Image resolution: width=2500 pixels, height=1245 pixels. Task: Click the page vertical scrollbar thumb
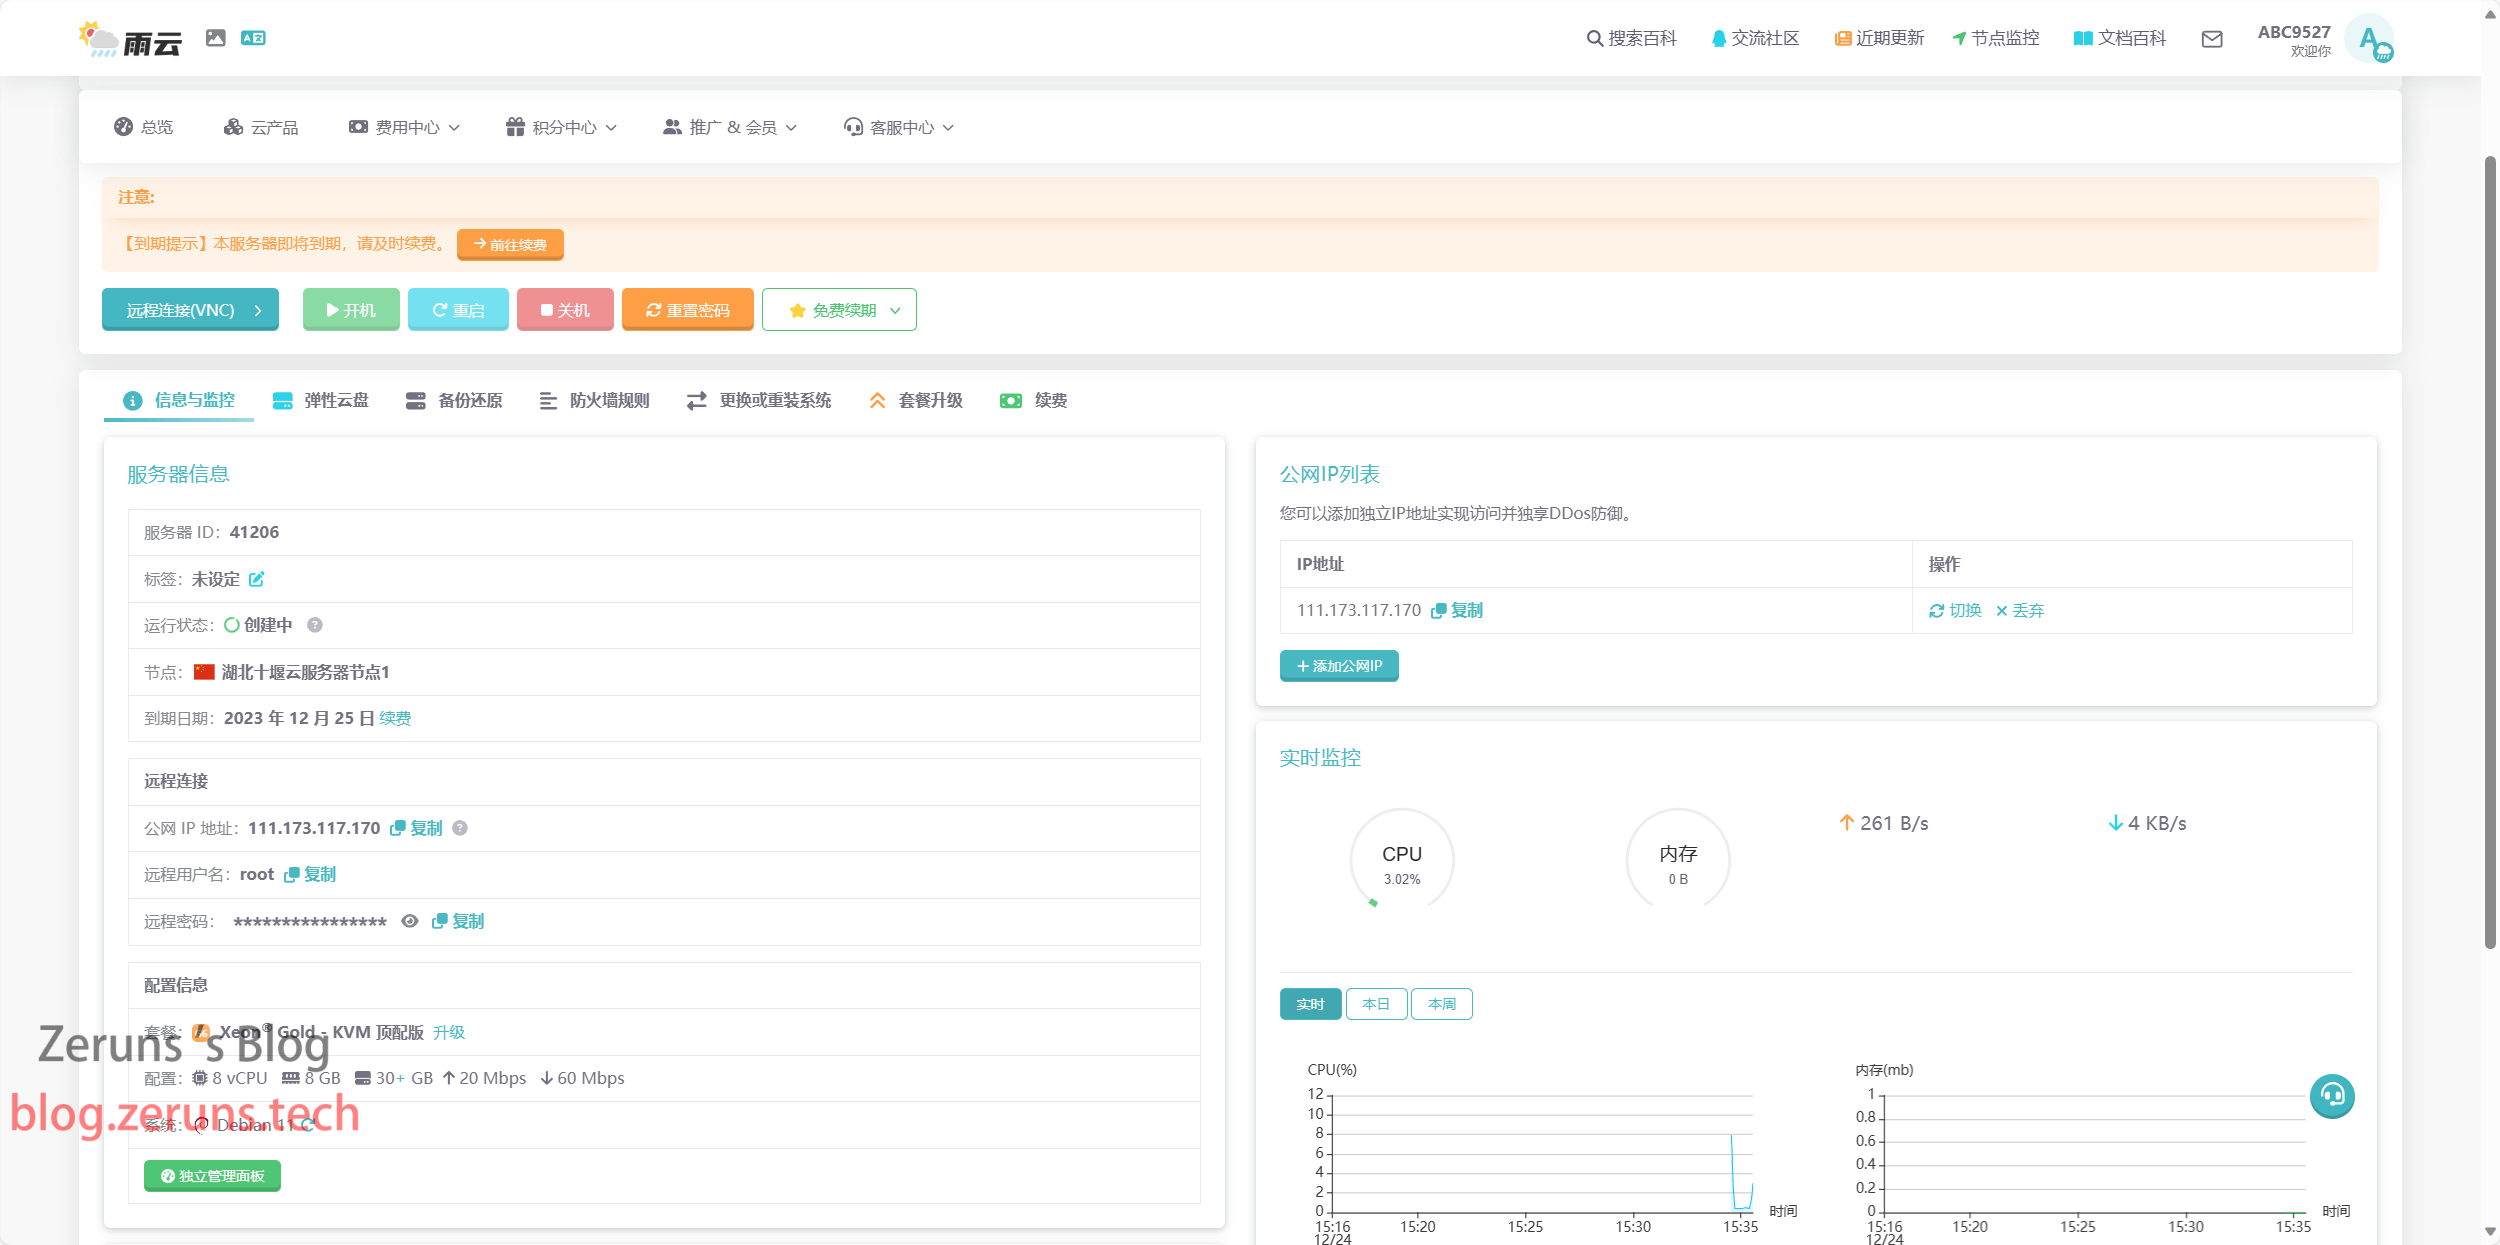point(2490,550)
